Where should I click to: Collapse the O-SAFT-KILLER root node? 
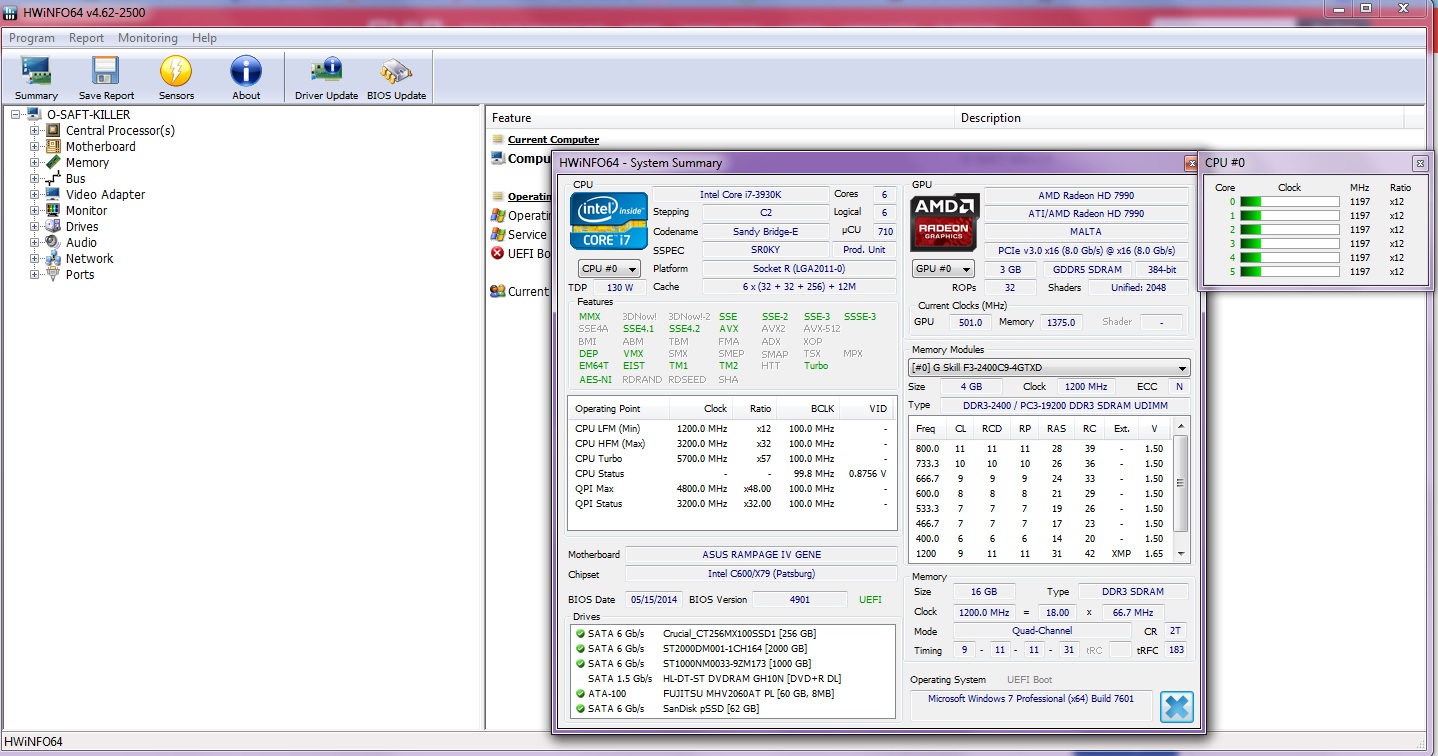coord(16,114)
